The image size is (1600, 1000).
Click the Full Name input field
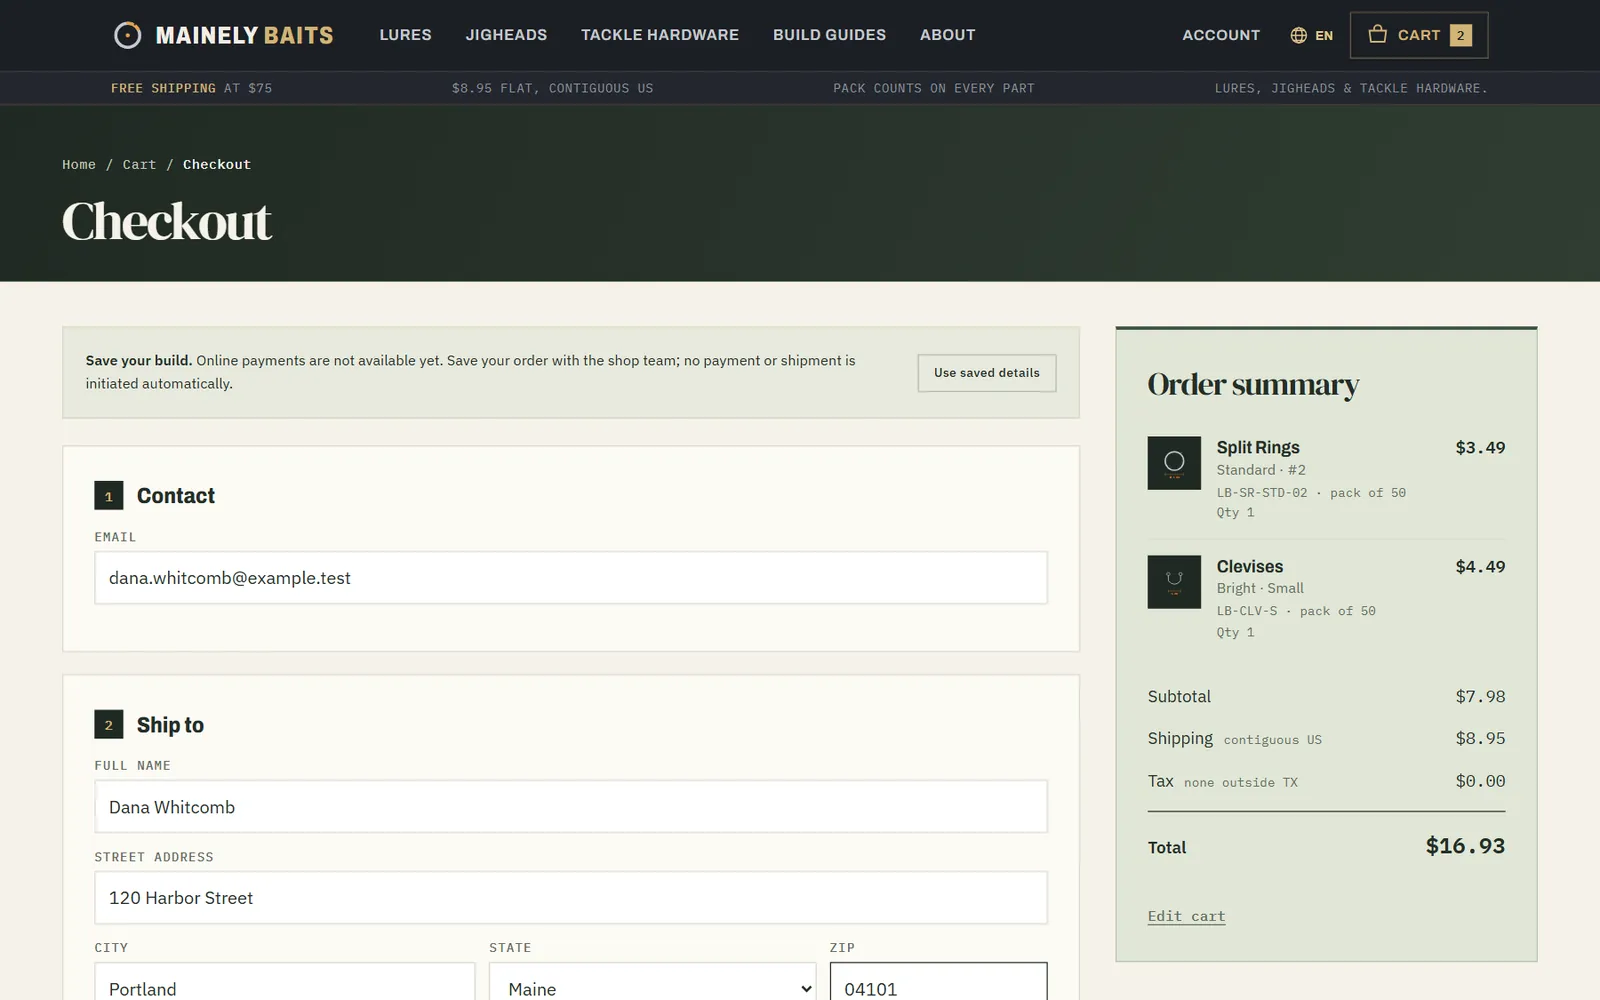571,807
